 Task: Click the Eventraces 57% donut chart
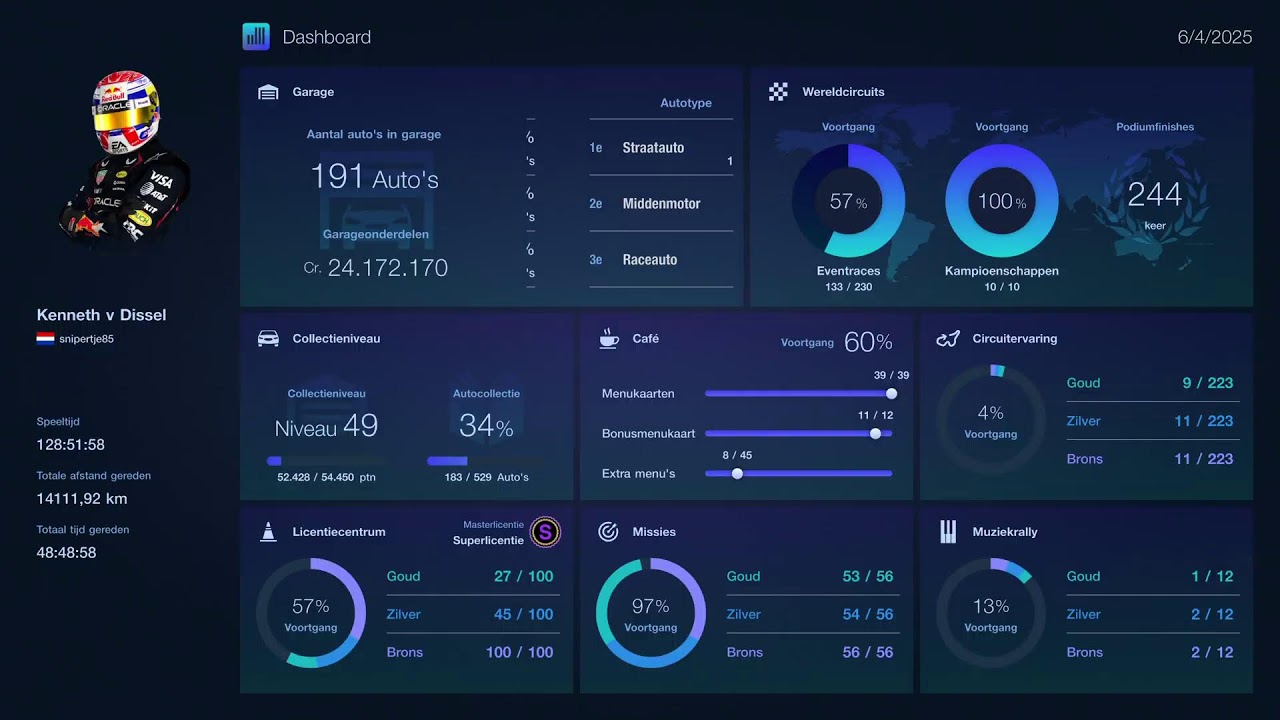pyautogui.click(x=848, y=201)
